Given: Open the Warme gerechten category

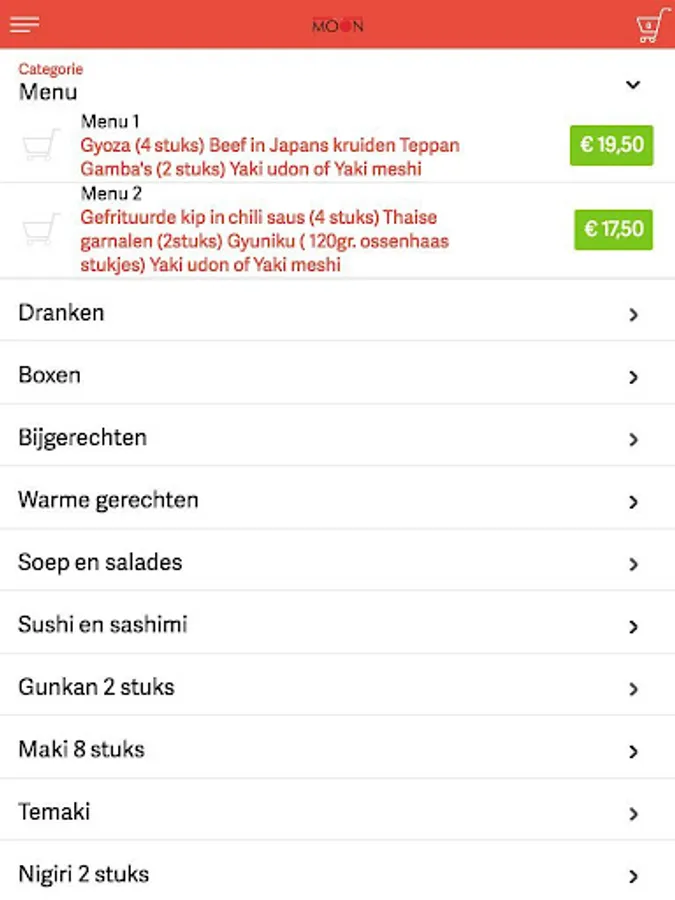Looking at the screenshot, I should (338, 501).
